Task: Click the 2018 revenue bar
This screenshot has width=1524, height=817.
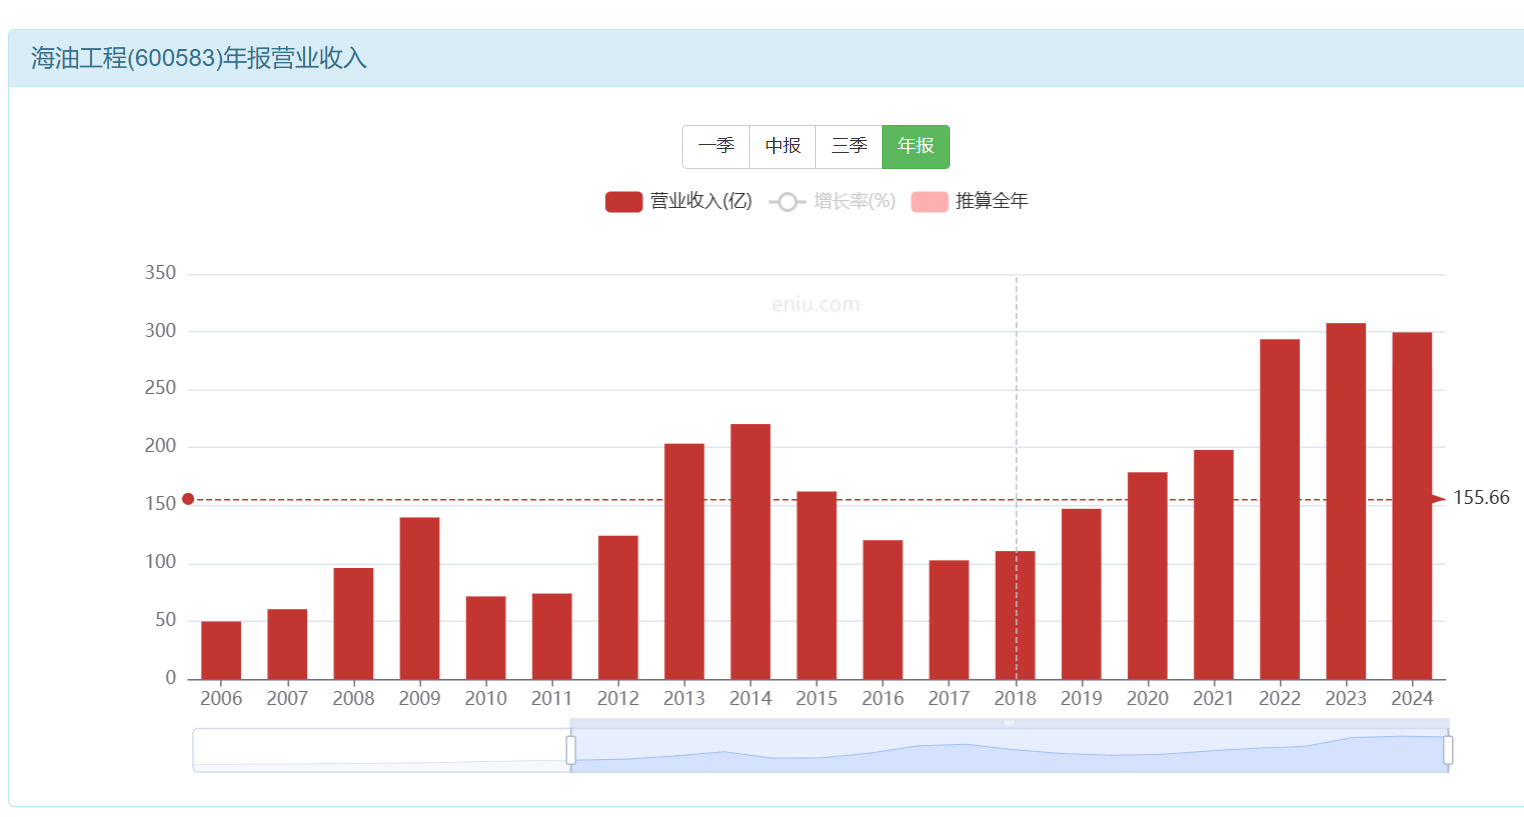Action: point(1015,615)
